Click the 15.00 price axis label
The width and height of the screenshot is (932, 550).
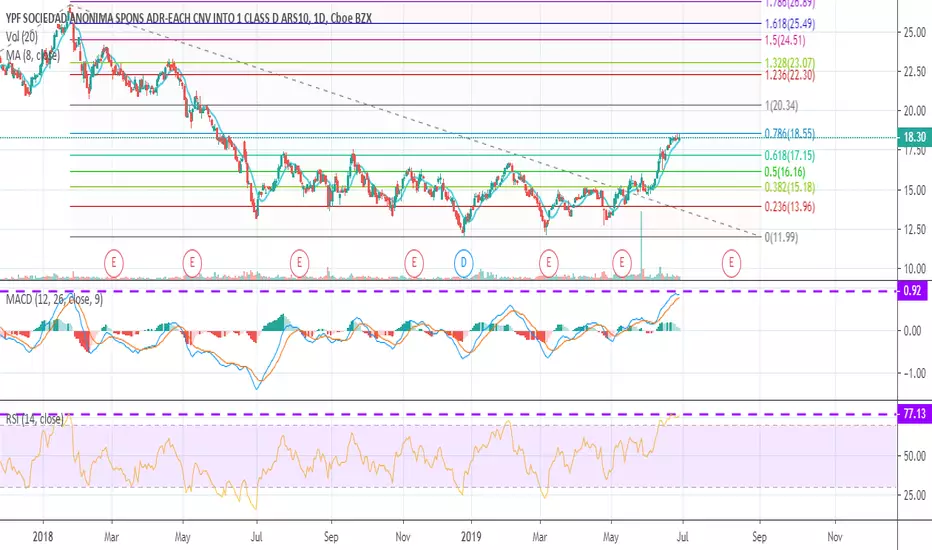pos(914,190)
